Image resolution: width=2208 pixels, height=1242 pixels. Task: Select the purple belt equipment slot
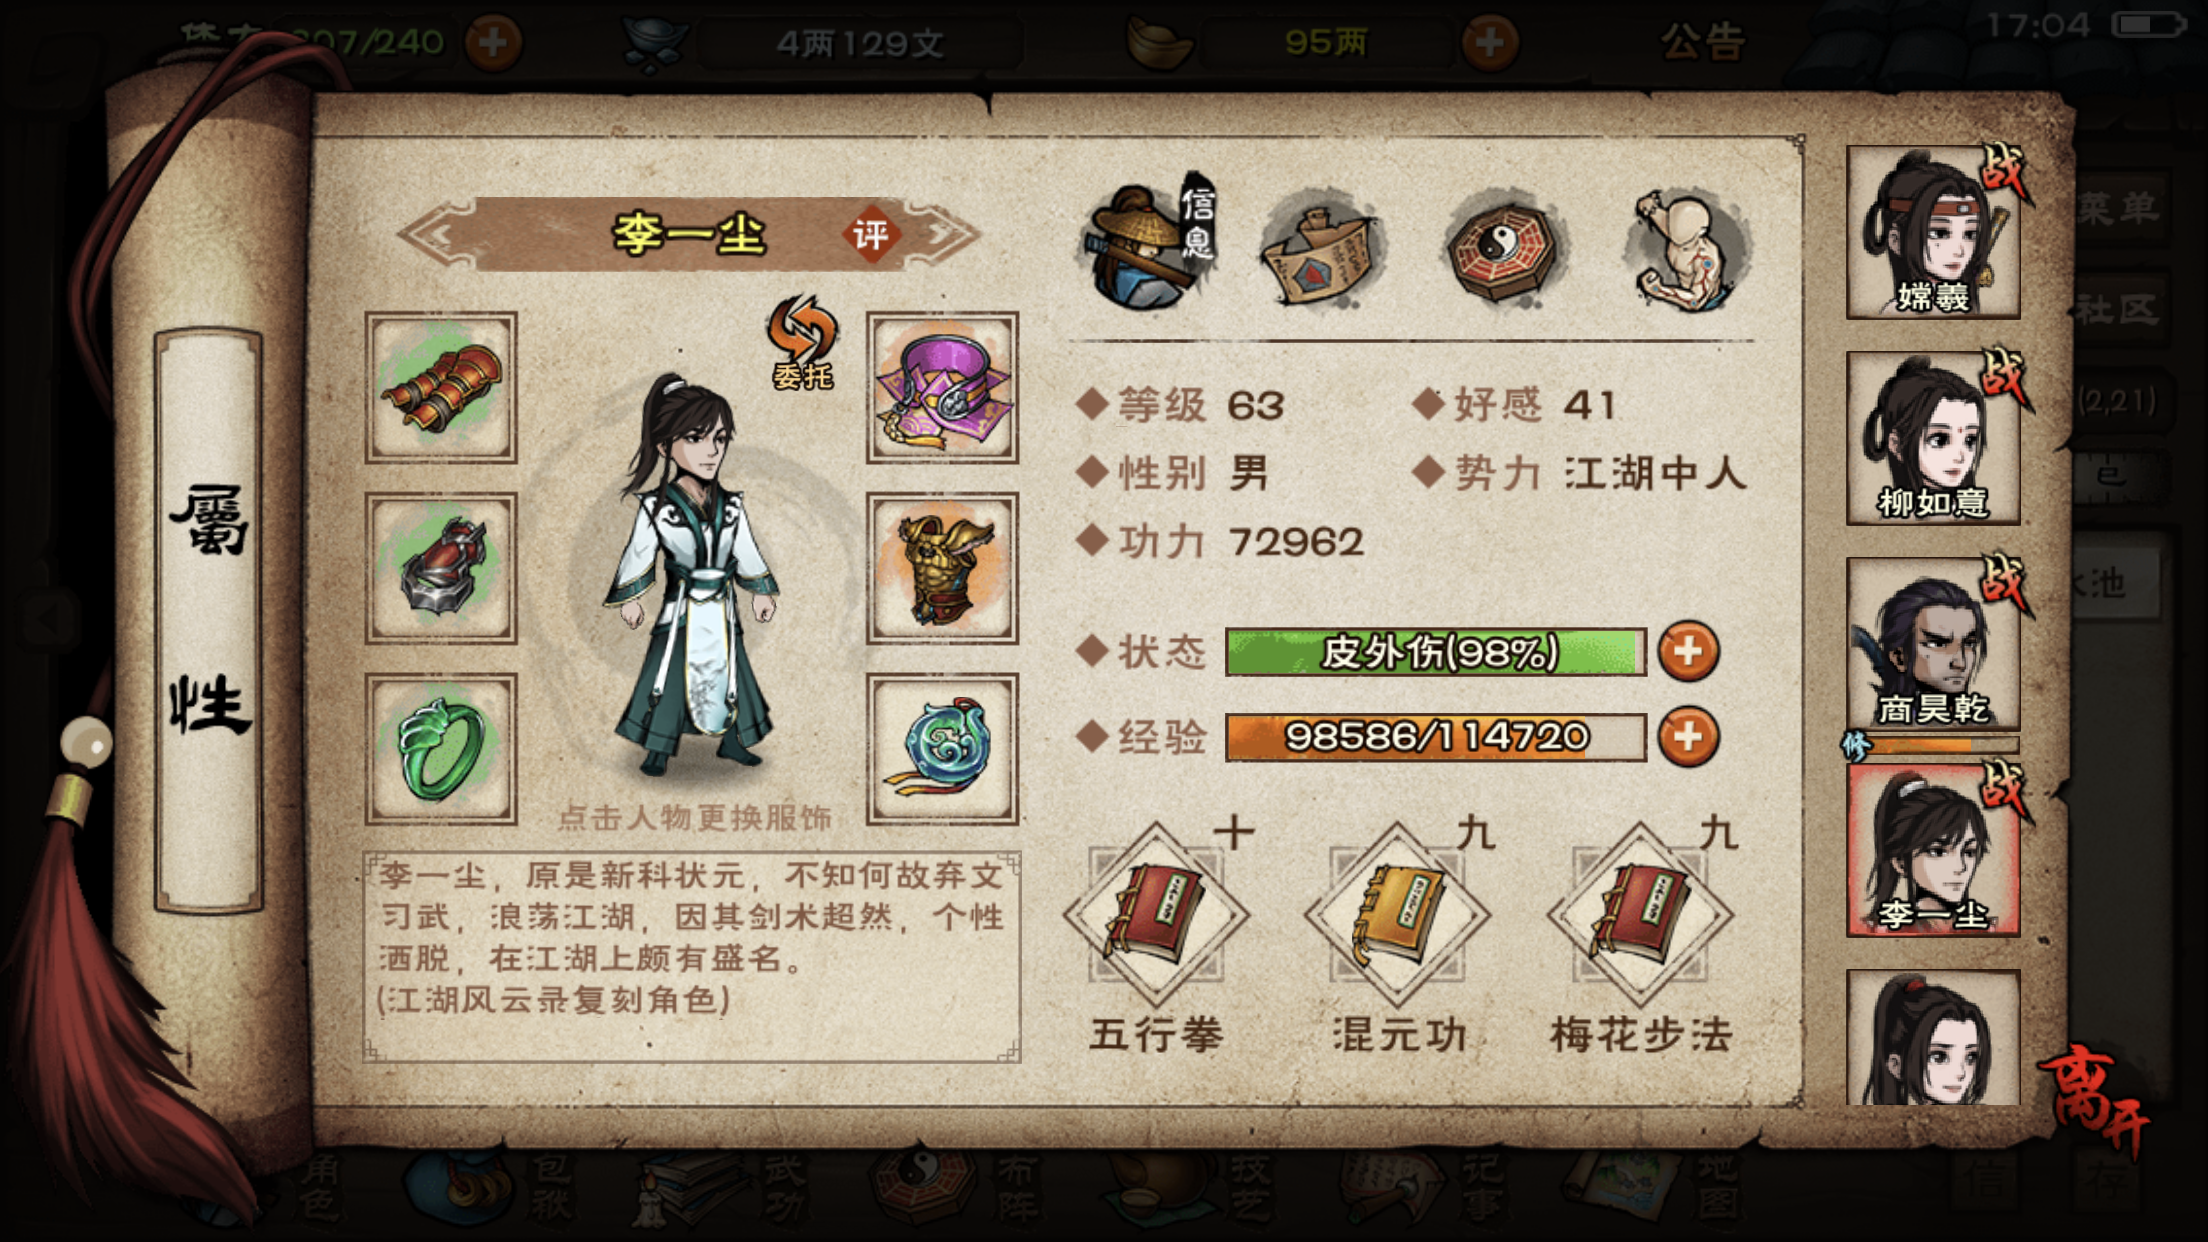pyautogui.click(x=942, y=387)
